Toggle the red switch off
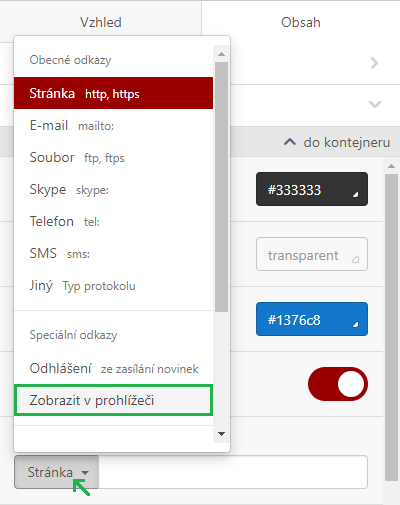The image size is (400, 505). pos(338,384)
